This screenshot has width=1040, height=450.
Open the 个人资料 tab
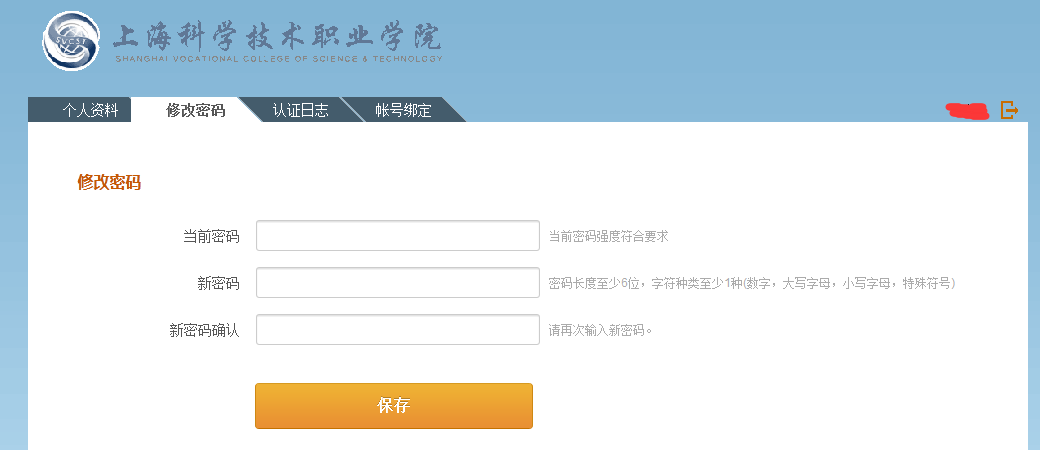90,111
